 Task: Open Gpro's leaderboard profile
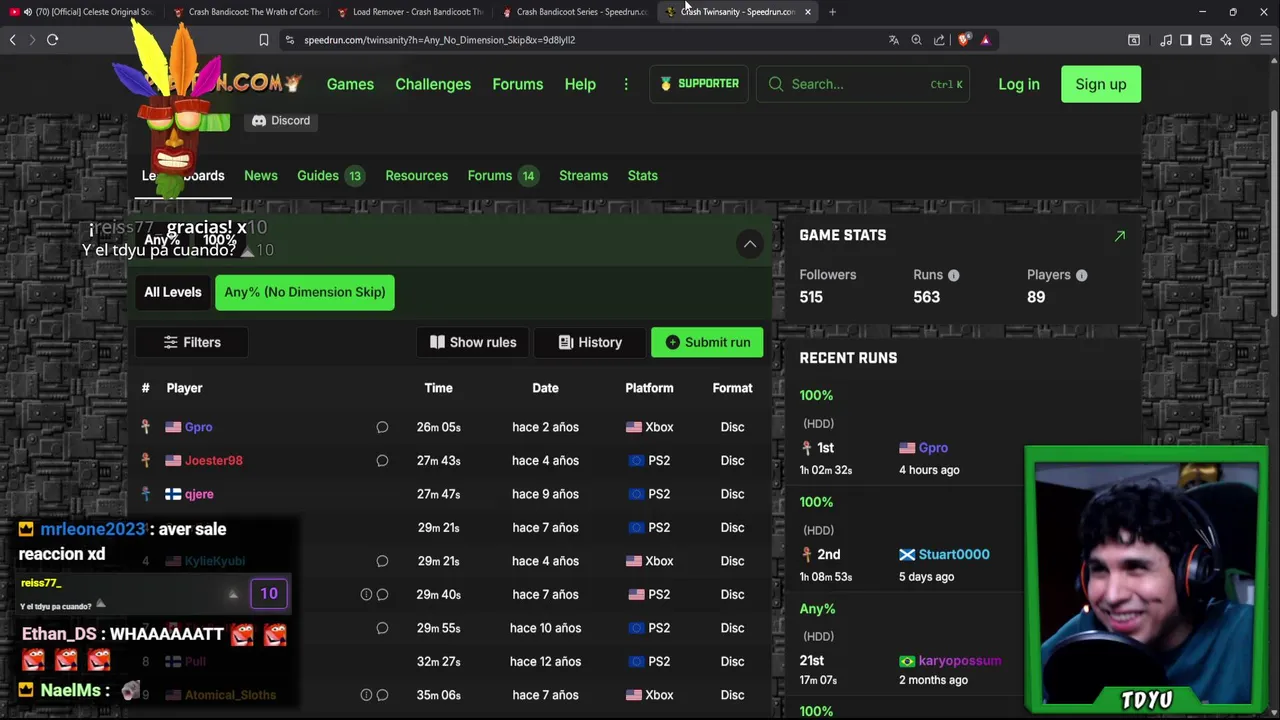pos(198,427)
